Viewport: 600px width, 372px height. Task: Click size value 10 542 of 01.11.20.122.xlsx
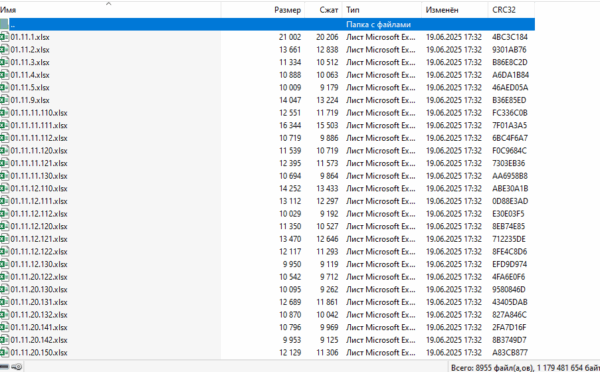pos(290,277)
